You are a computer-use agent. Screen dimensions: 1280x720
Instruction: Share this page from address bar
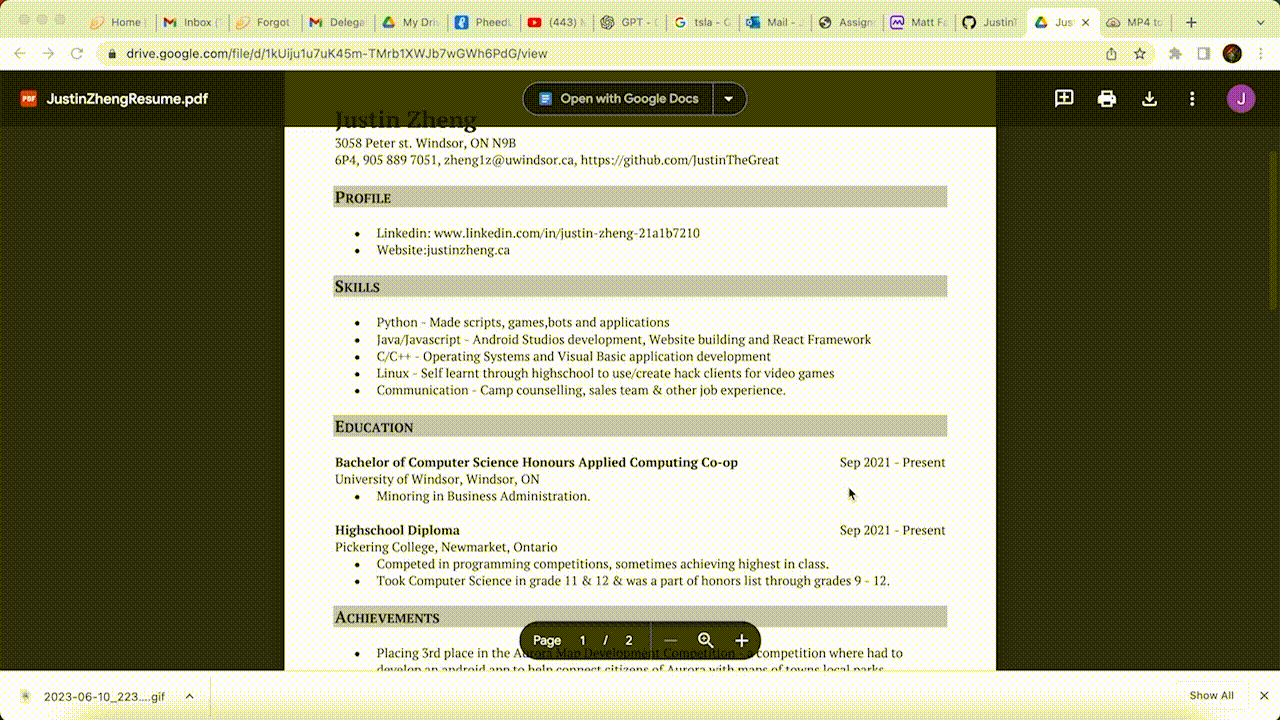click(1111, 54)
